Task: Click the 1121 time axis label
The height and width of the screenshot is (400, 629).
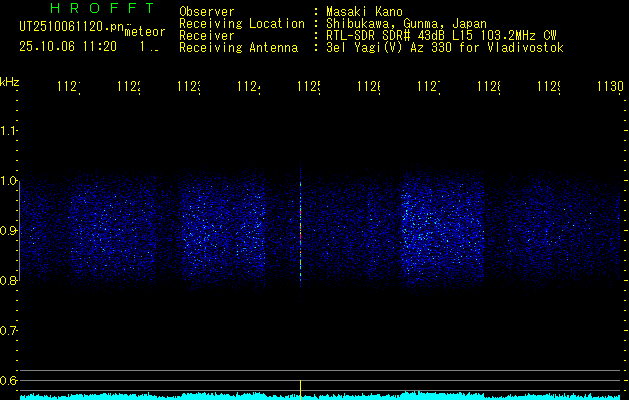Action: tap(69, 86)
